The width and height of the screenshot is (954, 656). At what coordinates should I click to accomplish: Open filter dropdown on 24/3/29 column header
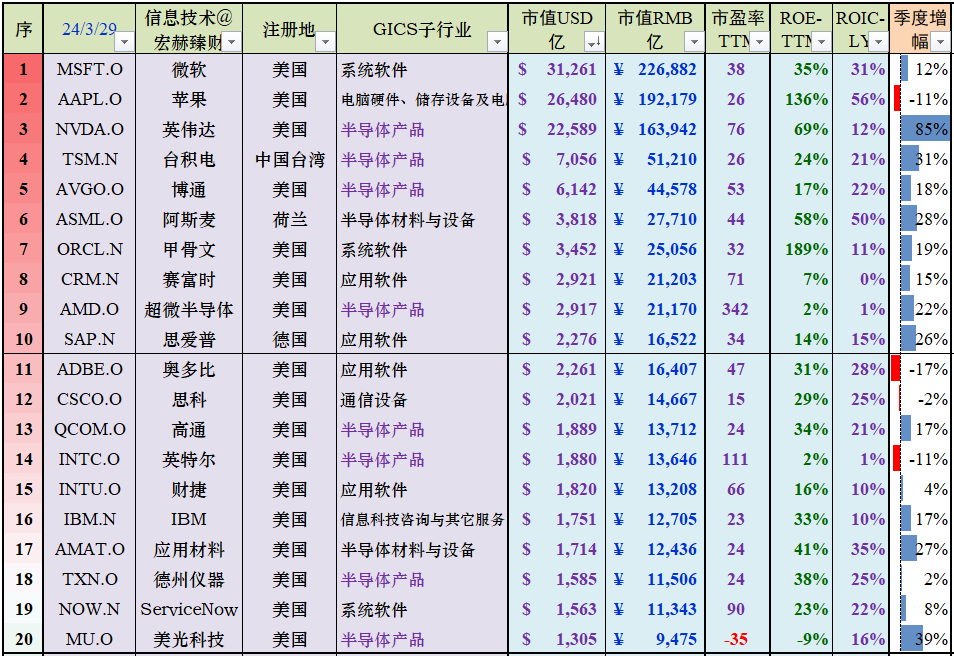pyautogui.click(x=125, y=42)
